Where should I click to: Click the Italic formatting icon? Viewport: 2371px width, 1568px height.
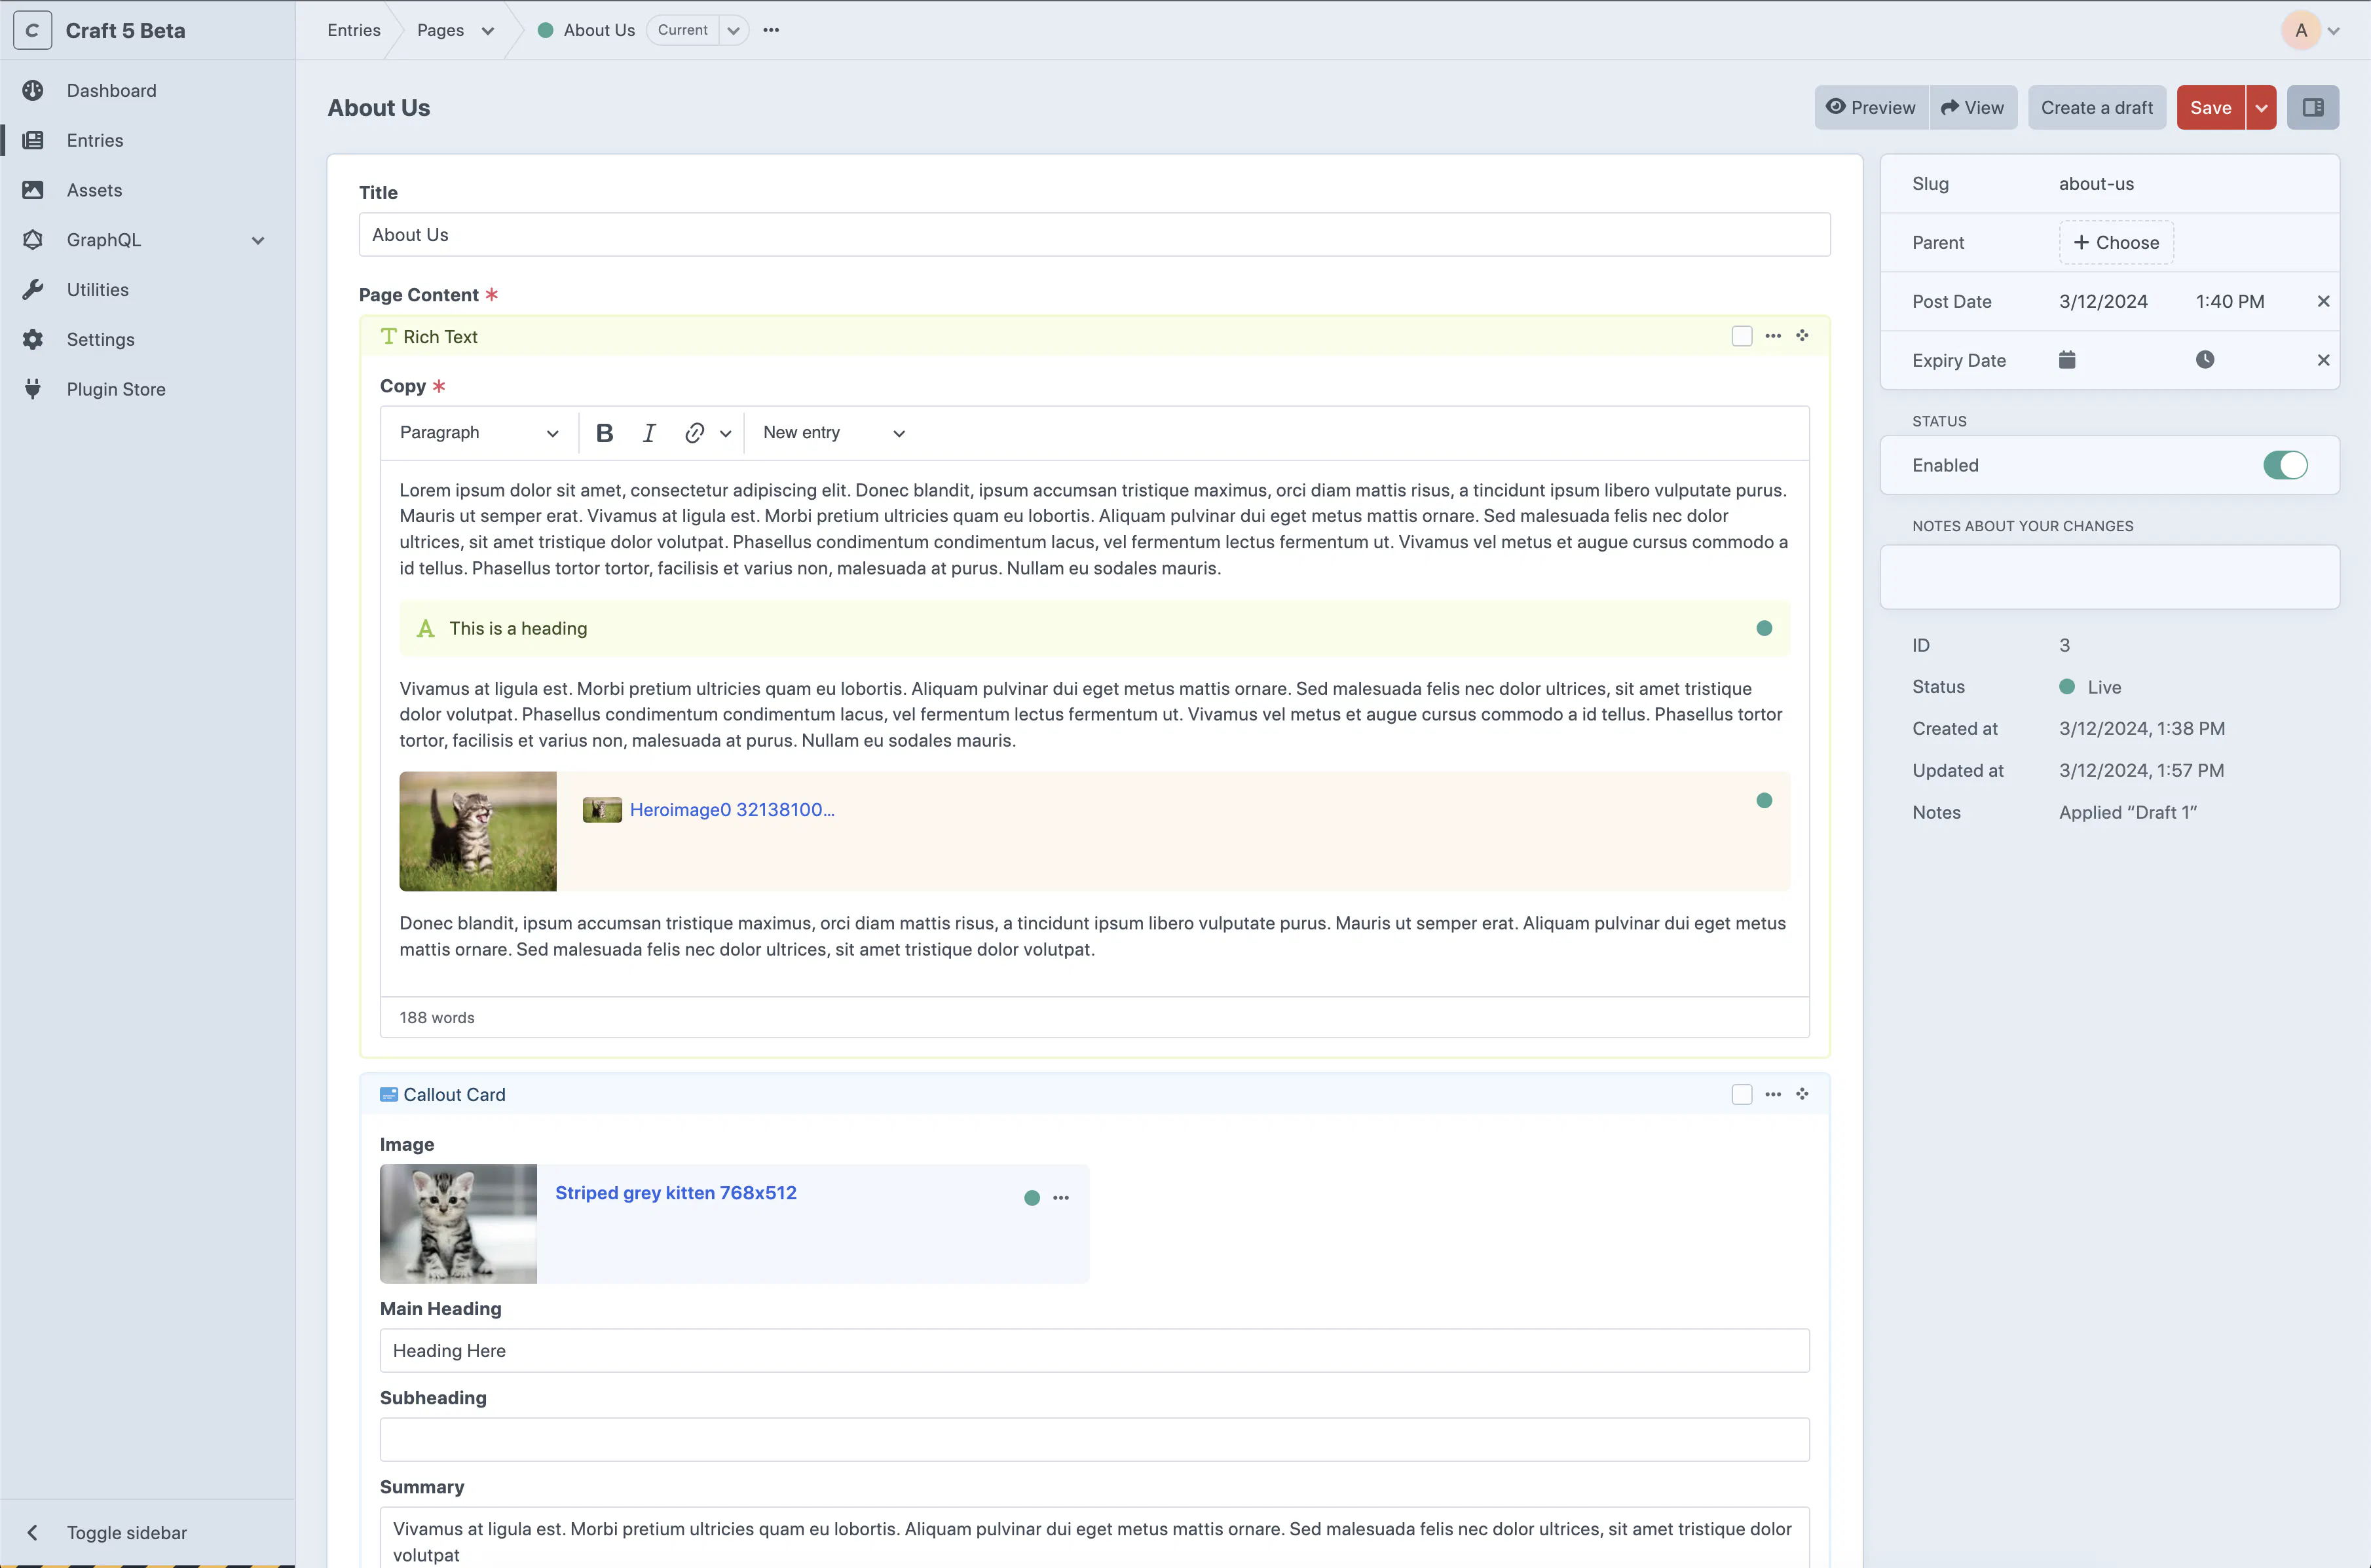tap(649, 433)
